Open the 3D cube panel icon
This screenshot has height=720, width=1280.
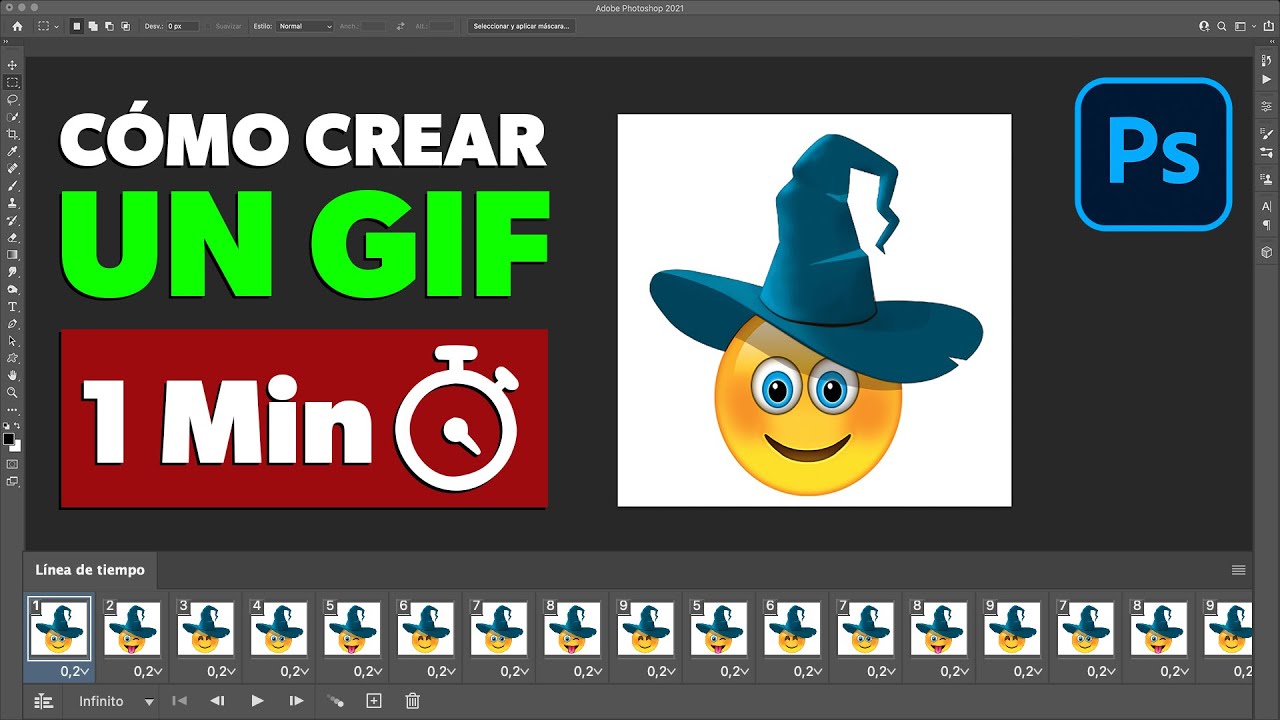click(x=1267, y=252)
